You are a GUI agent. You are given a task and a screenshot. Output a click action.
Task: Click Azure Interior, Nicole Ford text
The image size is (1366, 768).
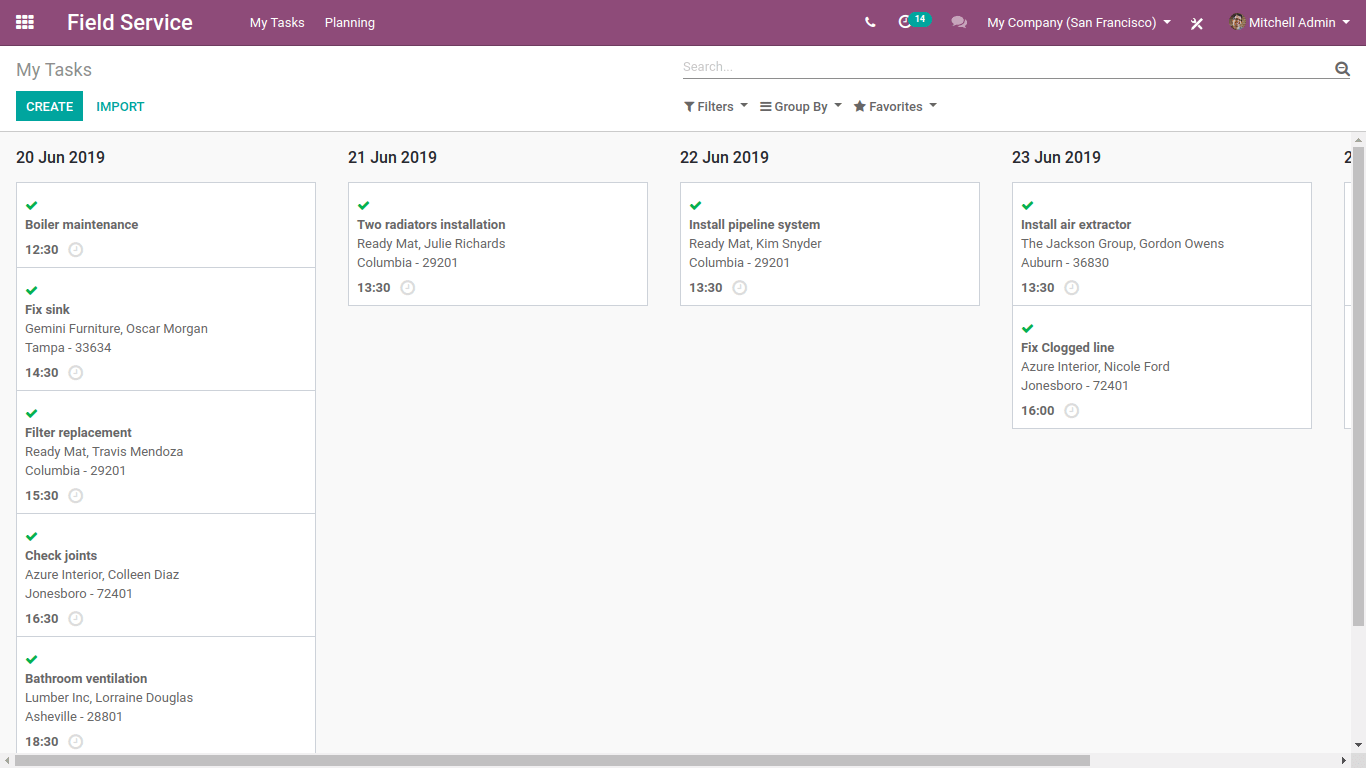[1095, 367]
